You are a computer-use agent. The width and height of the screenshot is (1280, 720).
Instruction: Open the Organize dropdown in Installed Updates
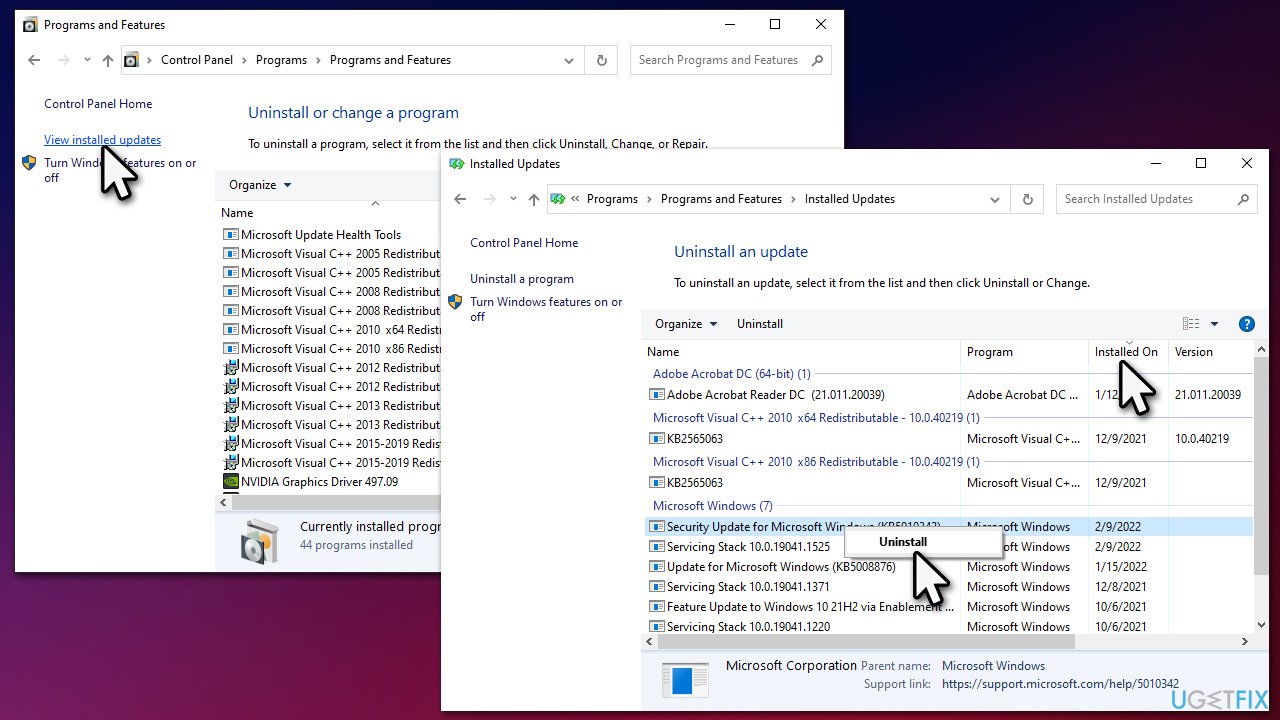pyautogui.click(x=684, y=323)
